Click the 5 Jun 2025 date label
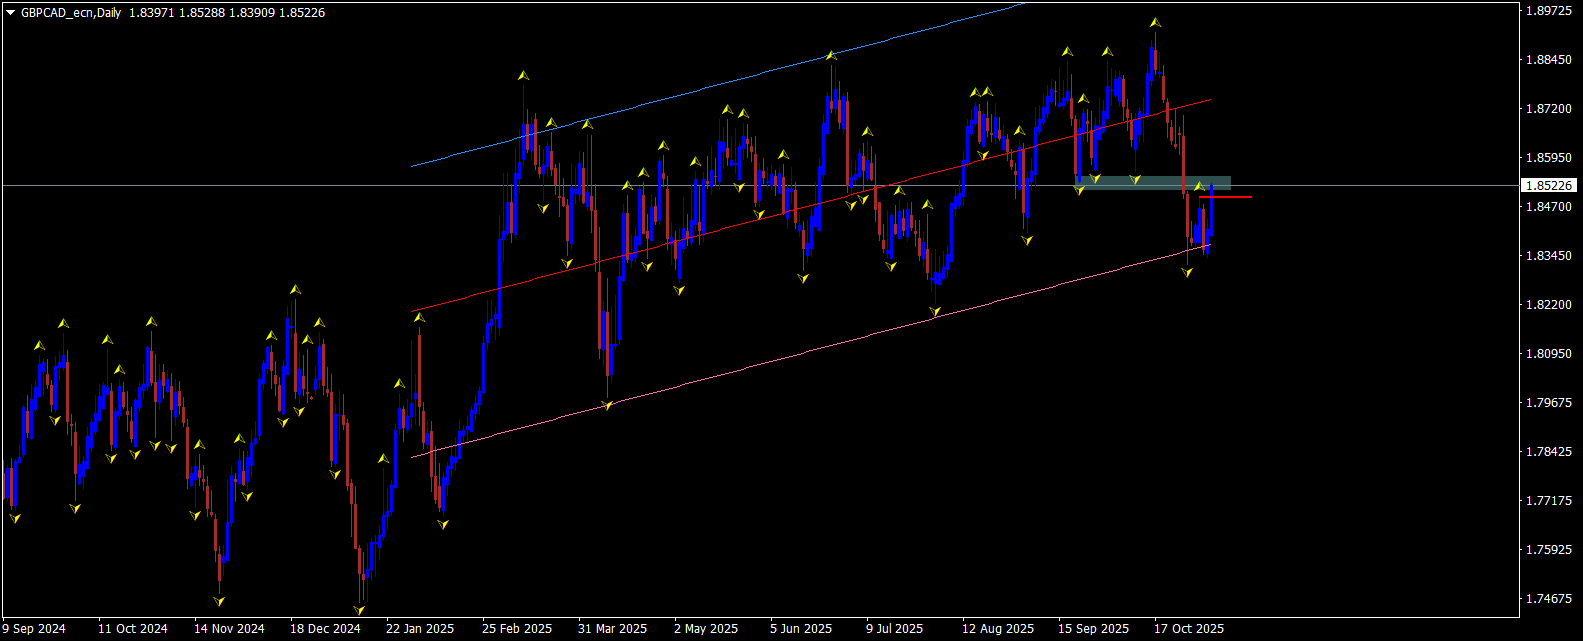 pos(801,629)
